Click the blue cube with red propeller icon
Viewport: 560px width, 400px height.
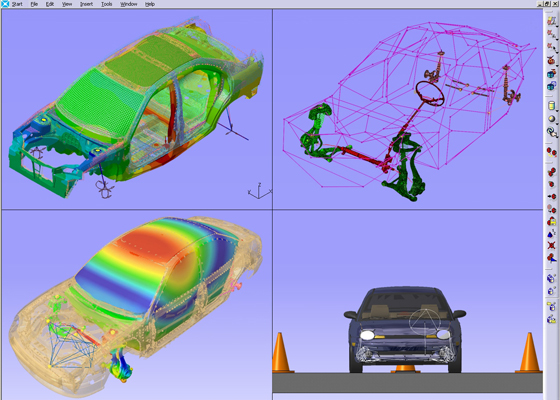click(x=551, y=73)
